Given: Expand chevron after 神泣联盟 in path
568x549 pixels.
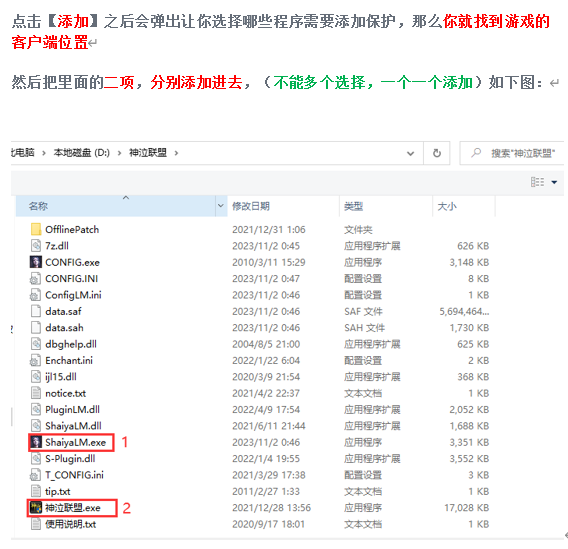Looking at the screenshot, I should (176, 153).
